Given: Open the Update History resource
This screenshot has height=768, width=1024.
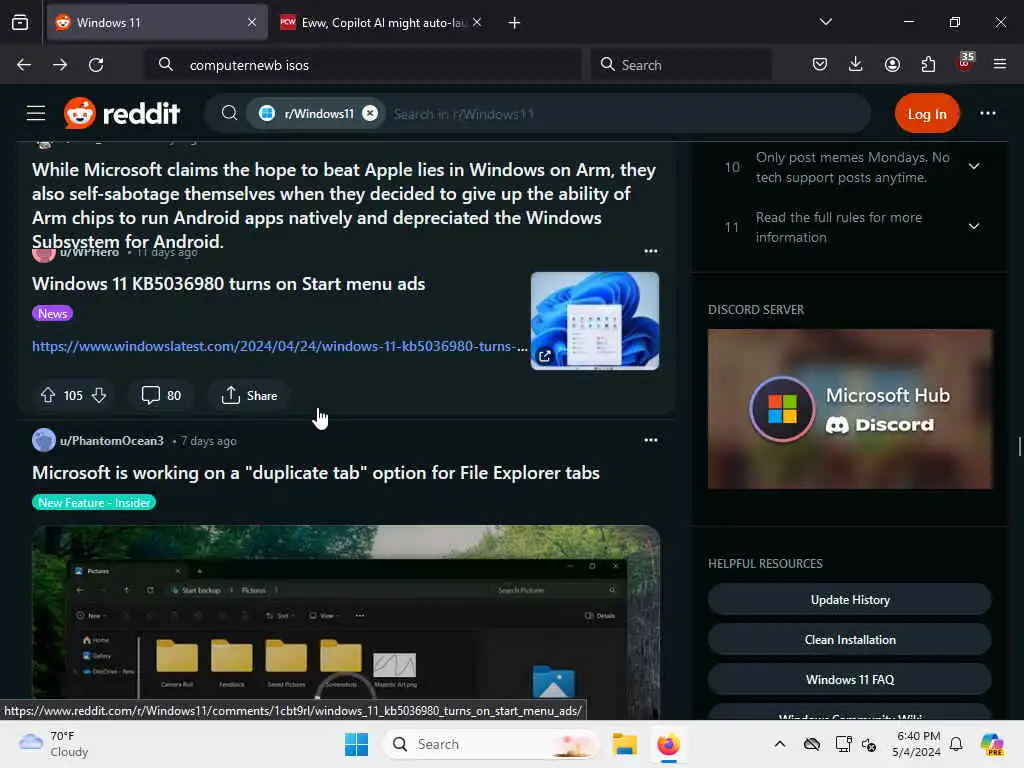Looking at the screenshot, I should pos(850,600).
